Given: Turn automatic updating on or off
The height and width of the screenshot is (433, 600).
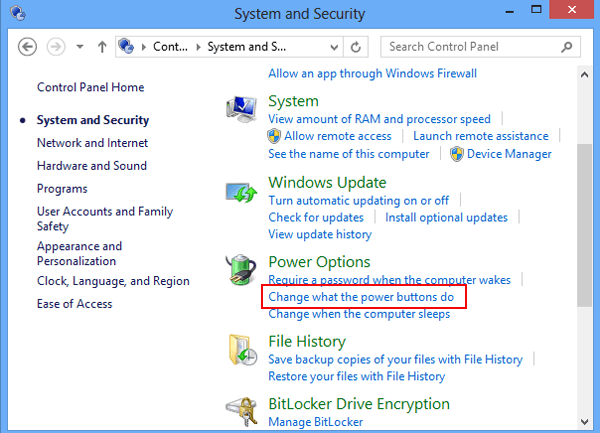Looking at the screenshot, I should click(x=359, y=200).
